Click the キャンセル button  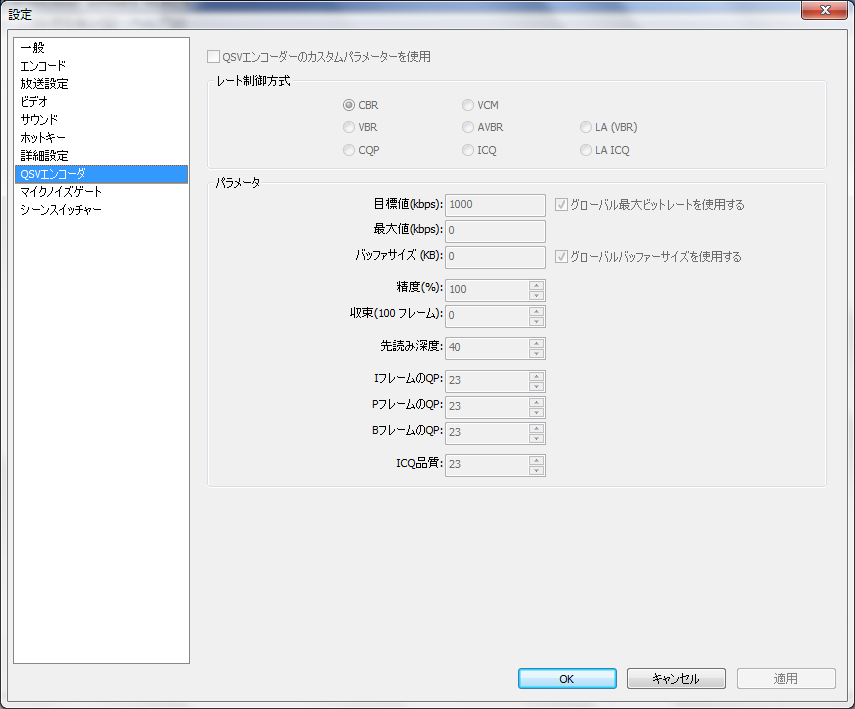coord(676,678)
